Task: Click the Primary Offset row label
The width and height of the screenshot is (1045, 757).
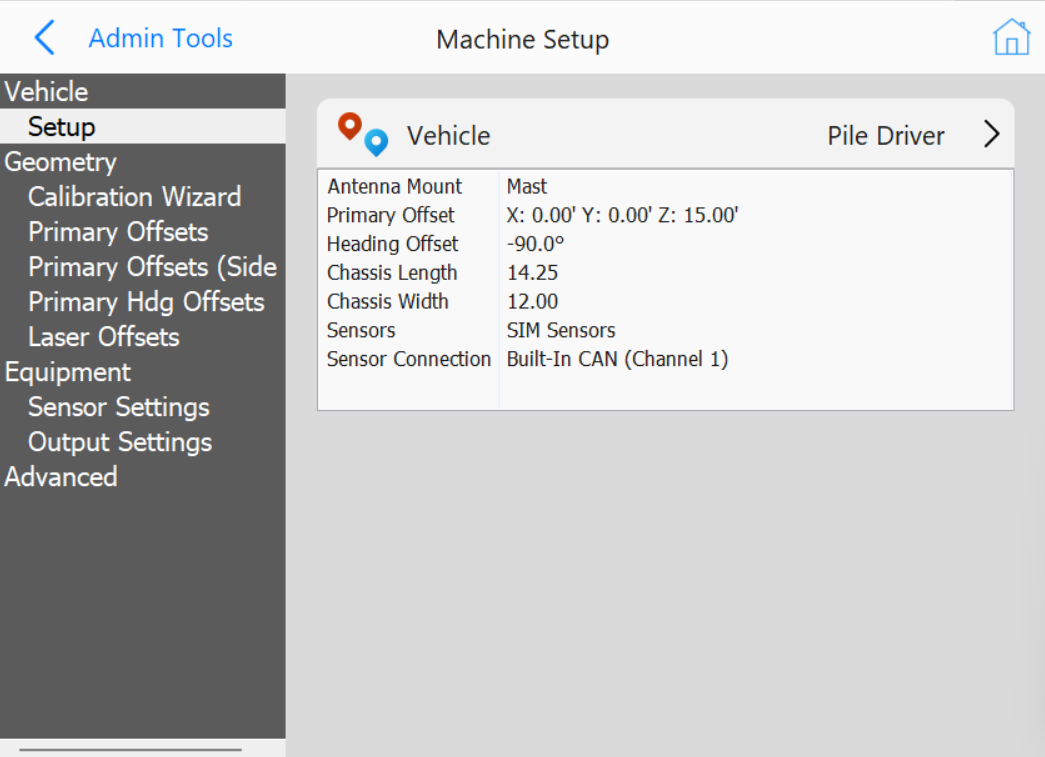Action: (x=391, y=215)
